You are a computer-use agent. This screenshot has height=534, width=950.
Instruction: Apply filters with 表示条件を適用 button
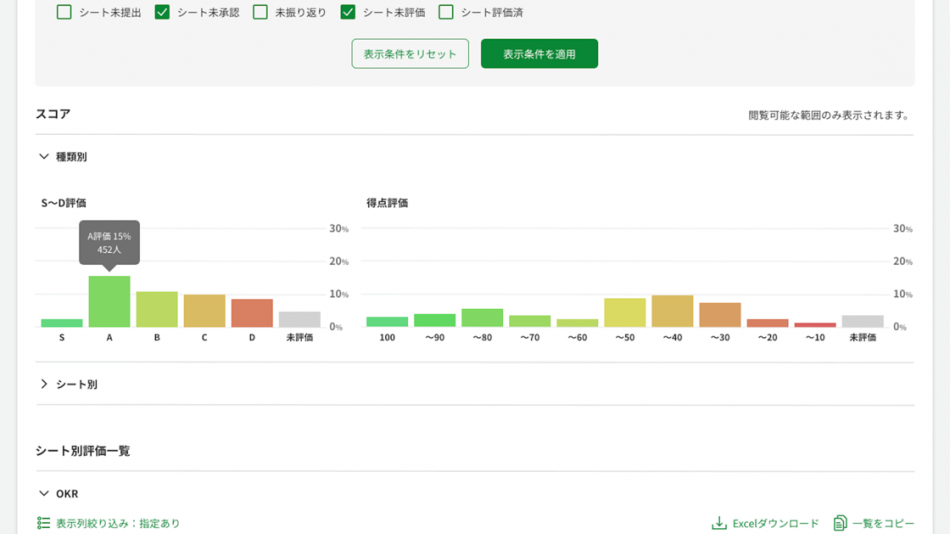tap(539, 54)
